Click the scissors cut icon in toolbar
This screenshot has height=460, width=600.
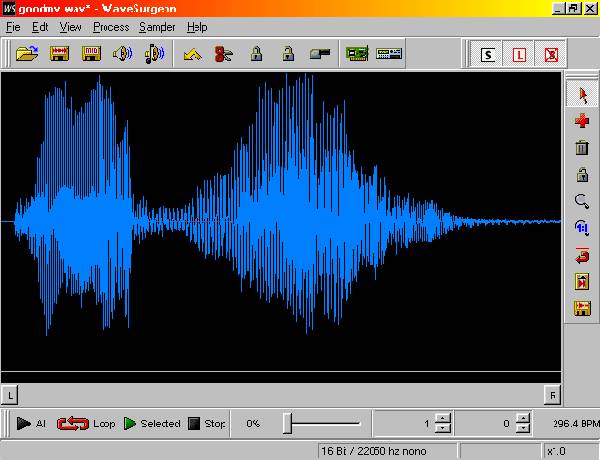pos(222,54)
